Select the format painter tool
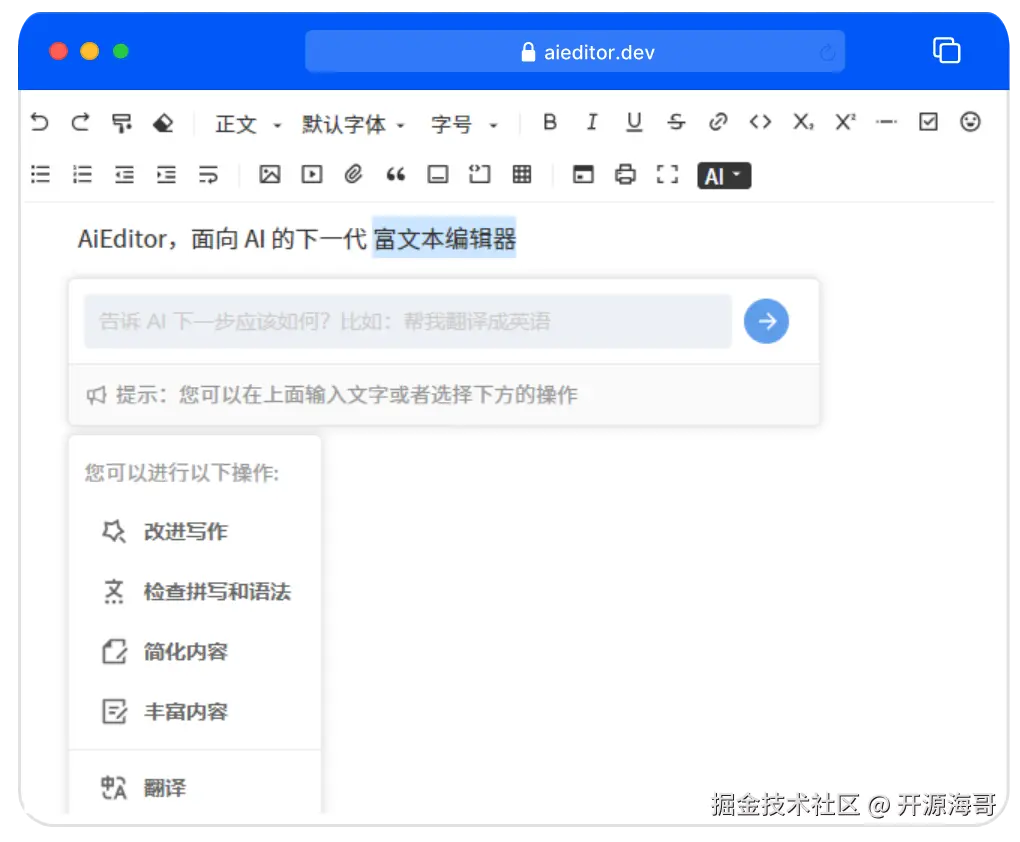 coord(122,122)
